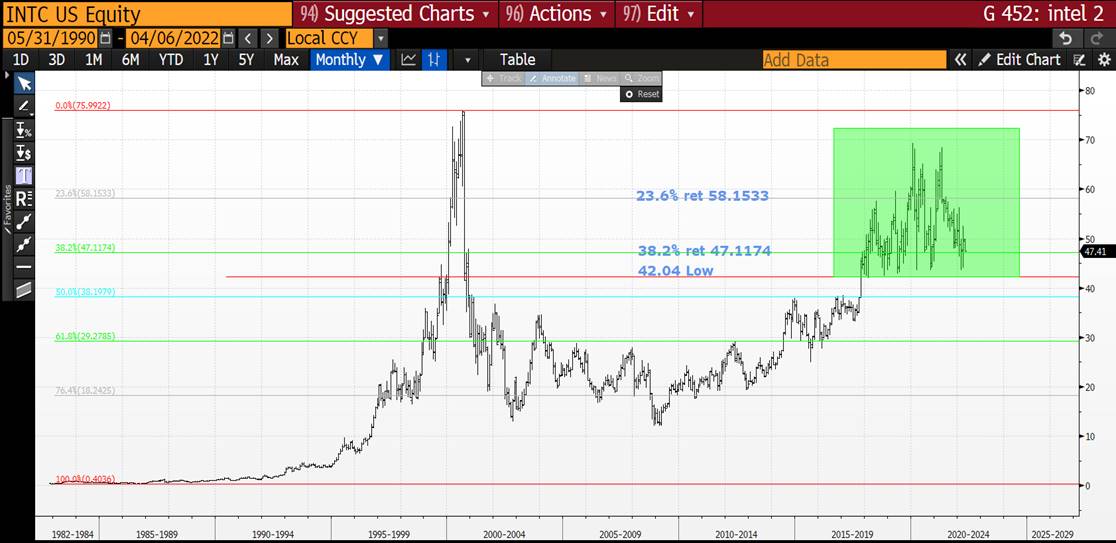Set range to Max
The width and height of the screenshot is (1116, 543).
pos(286,60)
